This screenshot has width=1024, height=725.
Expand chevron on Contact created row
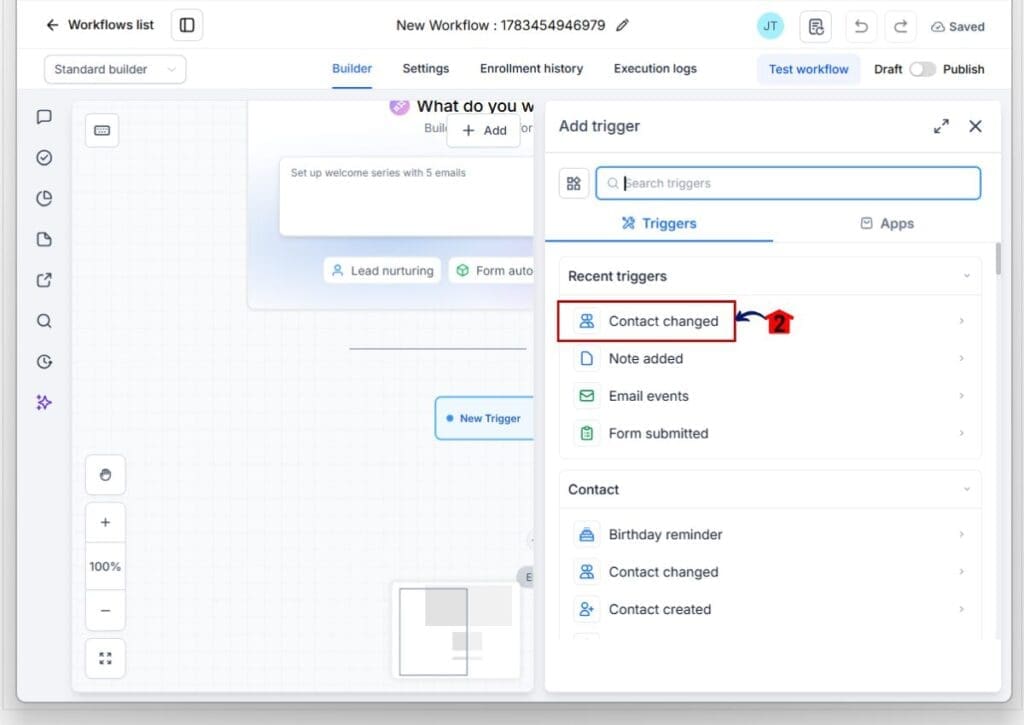pos(961,609)
